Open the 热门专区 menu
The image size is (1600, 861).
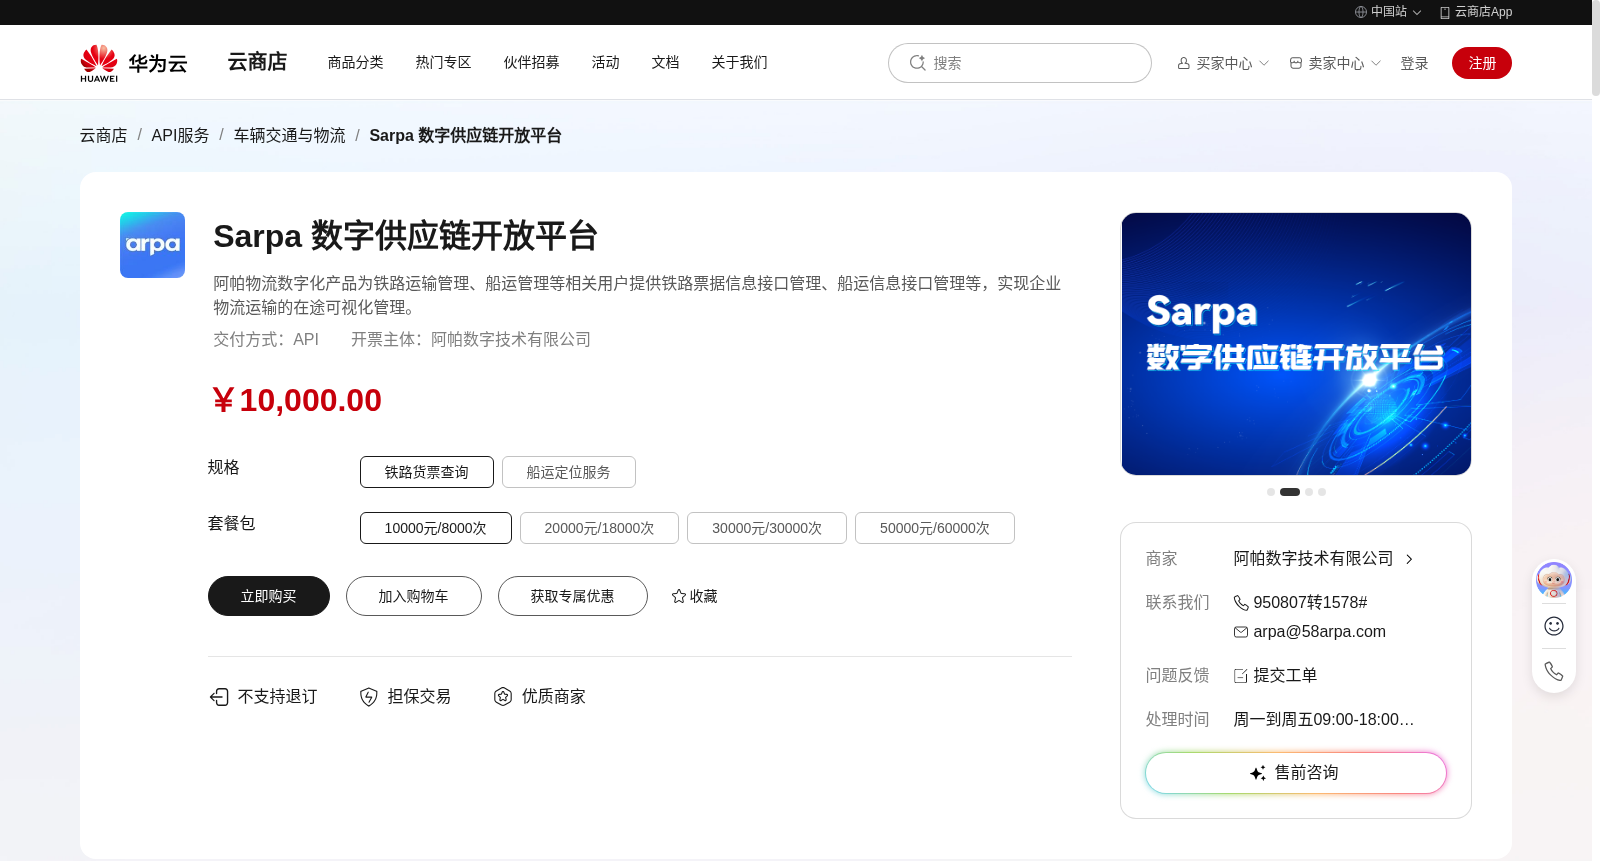(x=444, y=62)
